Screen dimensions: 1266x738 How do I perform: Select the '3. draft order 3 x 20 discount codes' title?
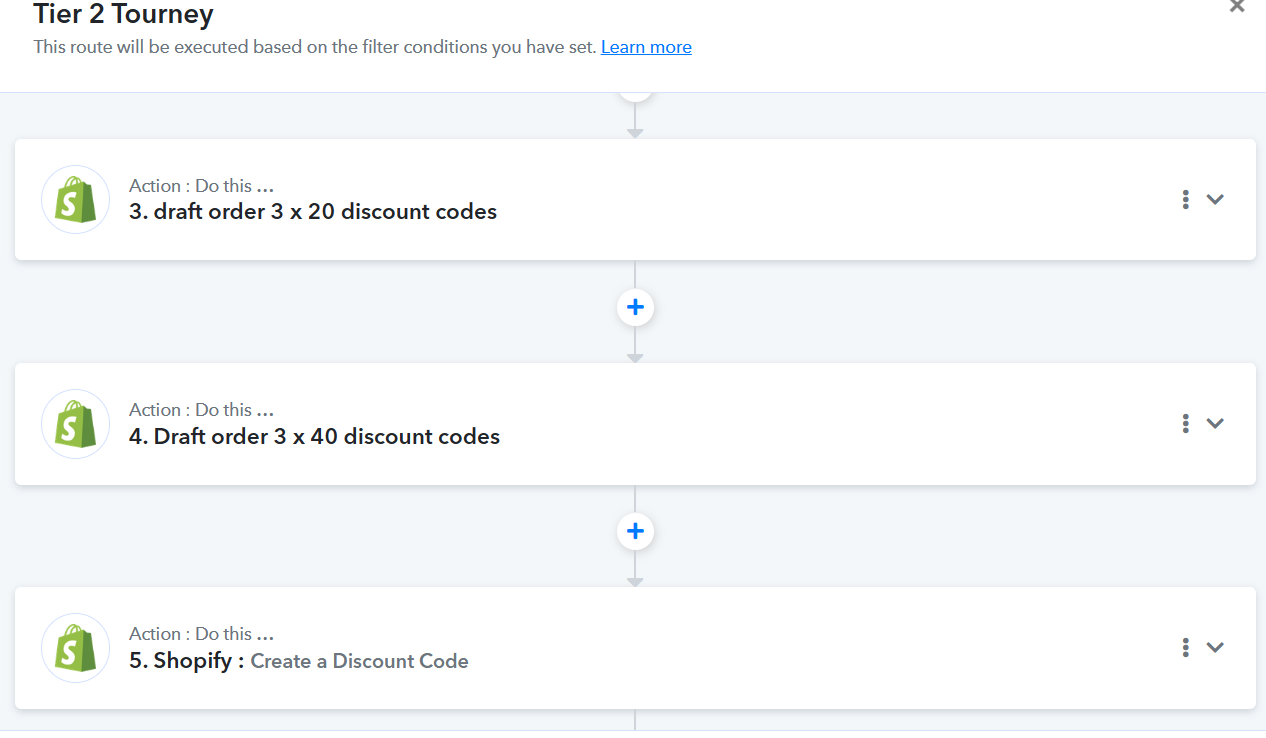[x=313, y=212]
